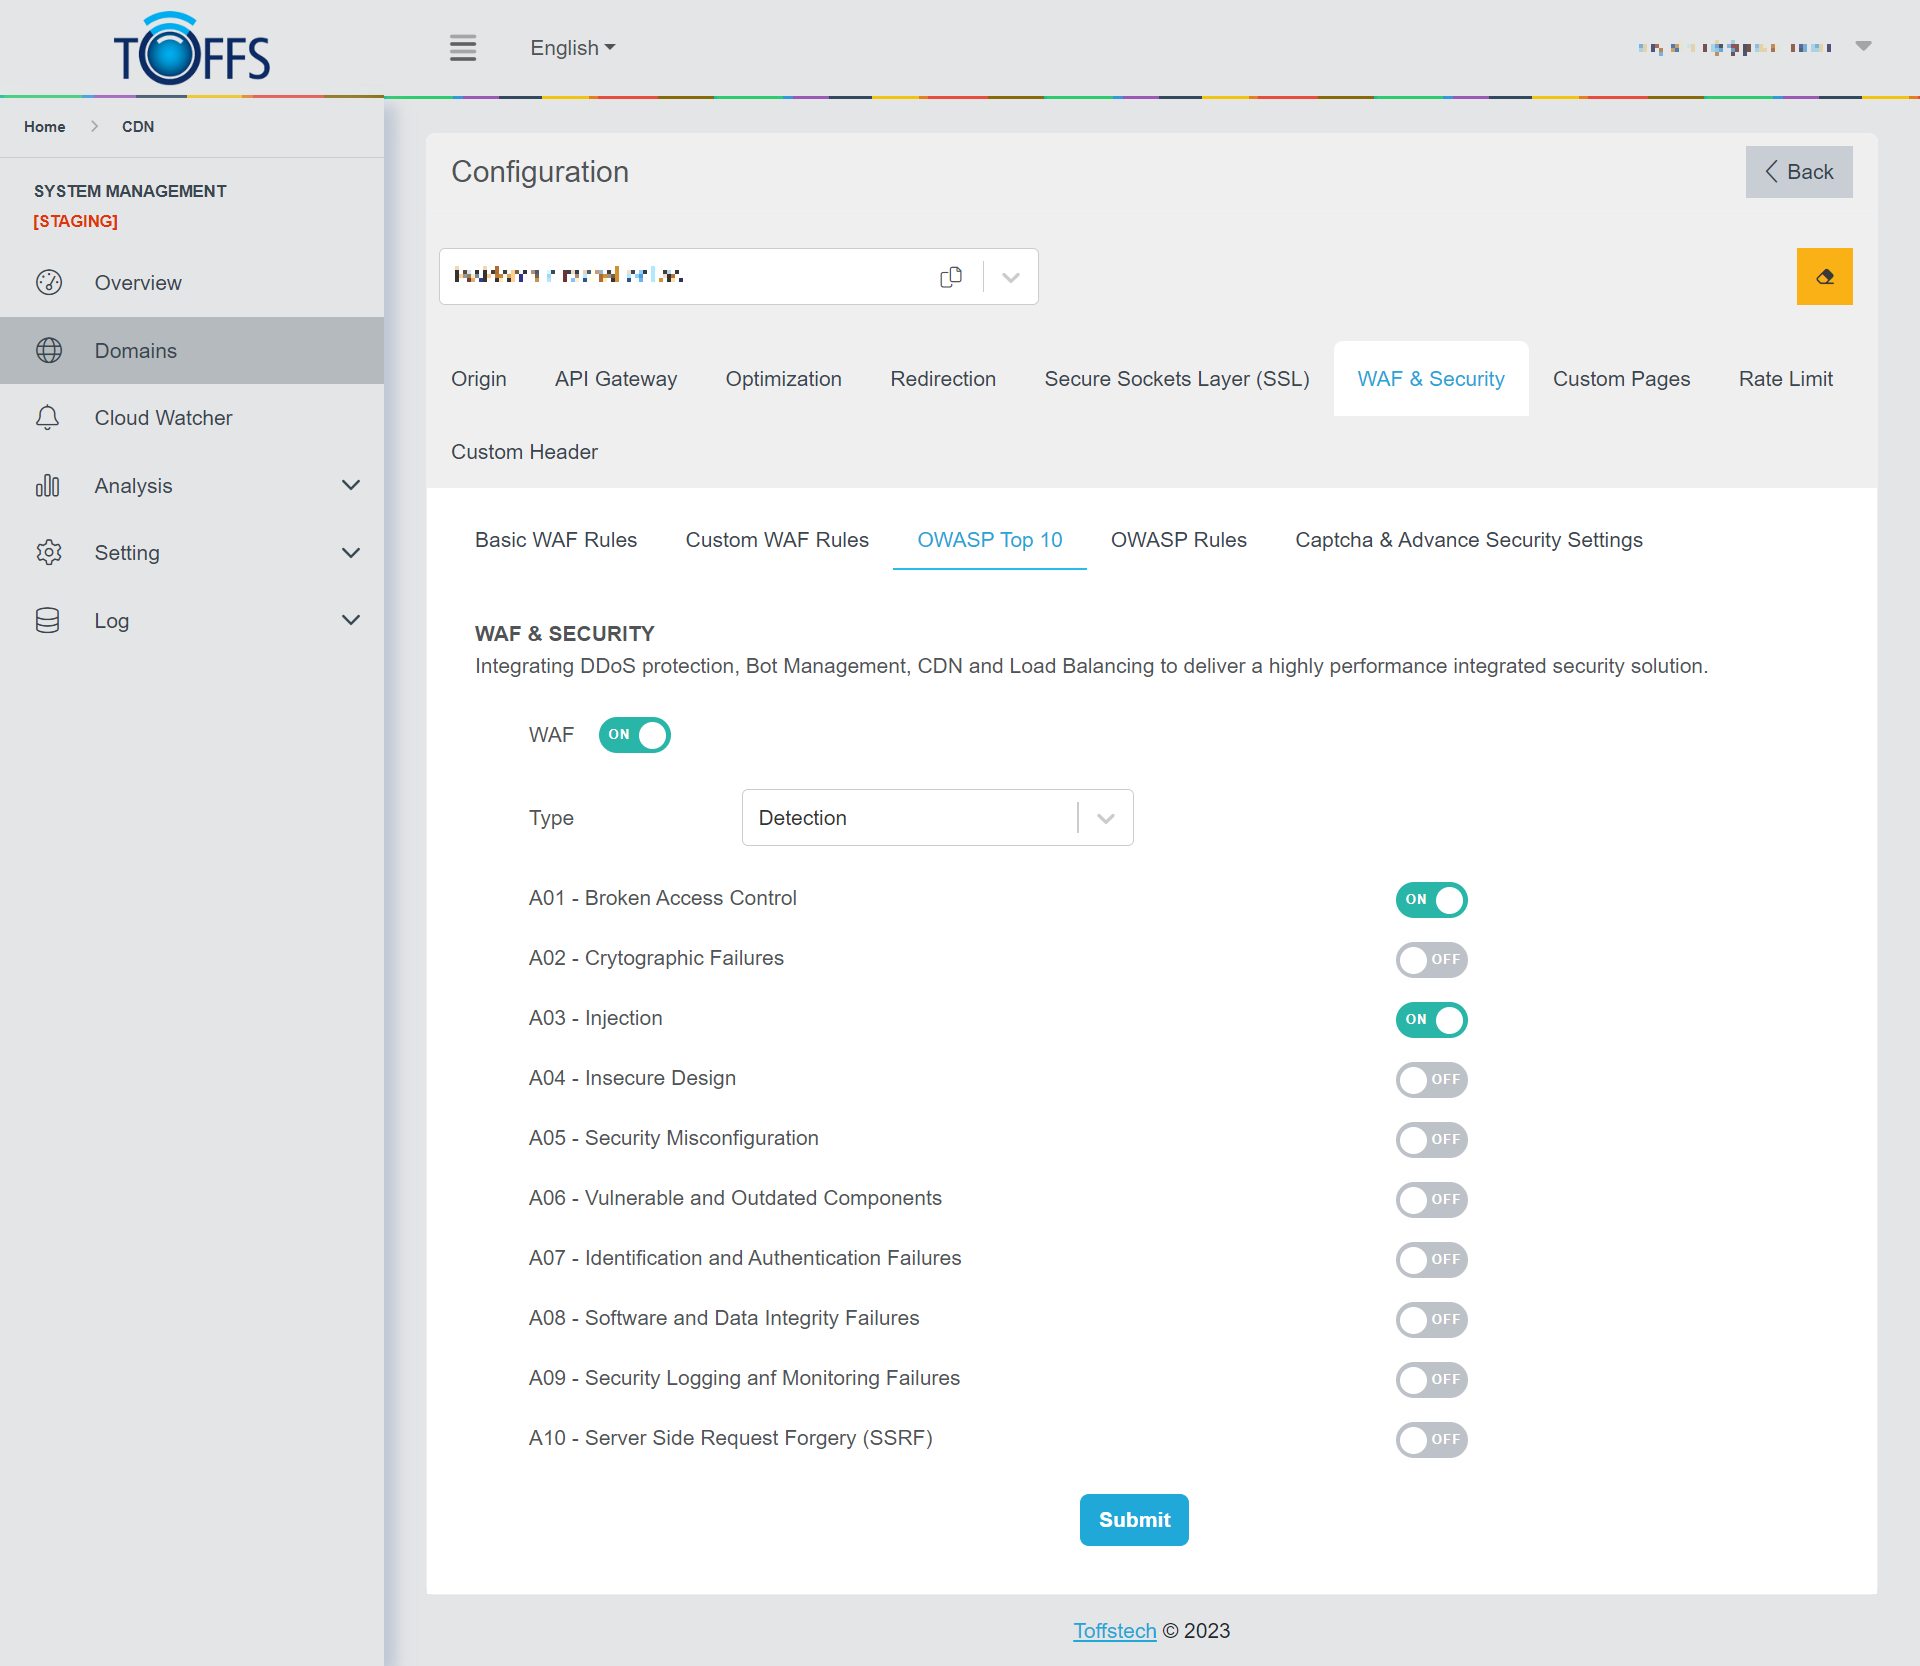
Task: Click the Analysis bar chart icon
Action: pyautogui.click(x=48, y=486)
